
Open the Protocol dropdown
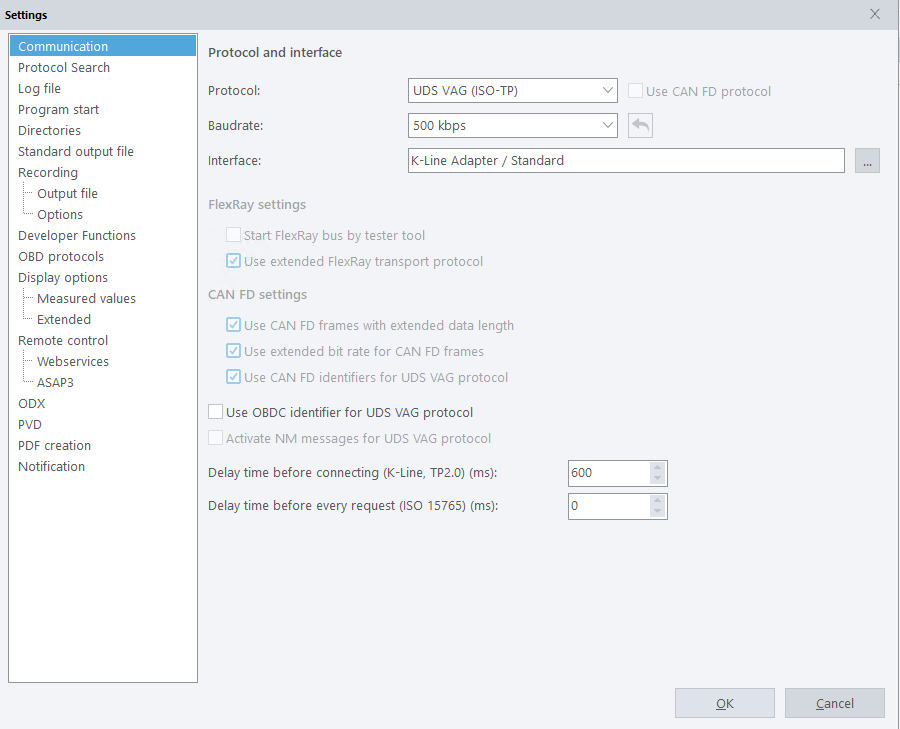513,91
